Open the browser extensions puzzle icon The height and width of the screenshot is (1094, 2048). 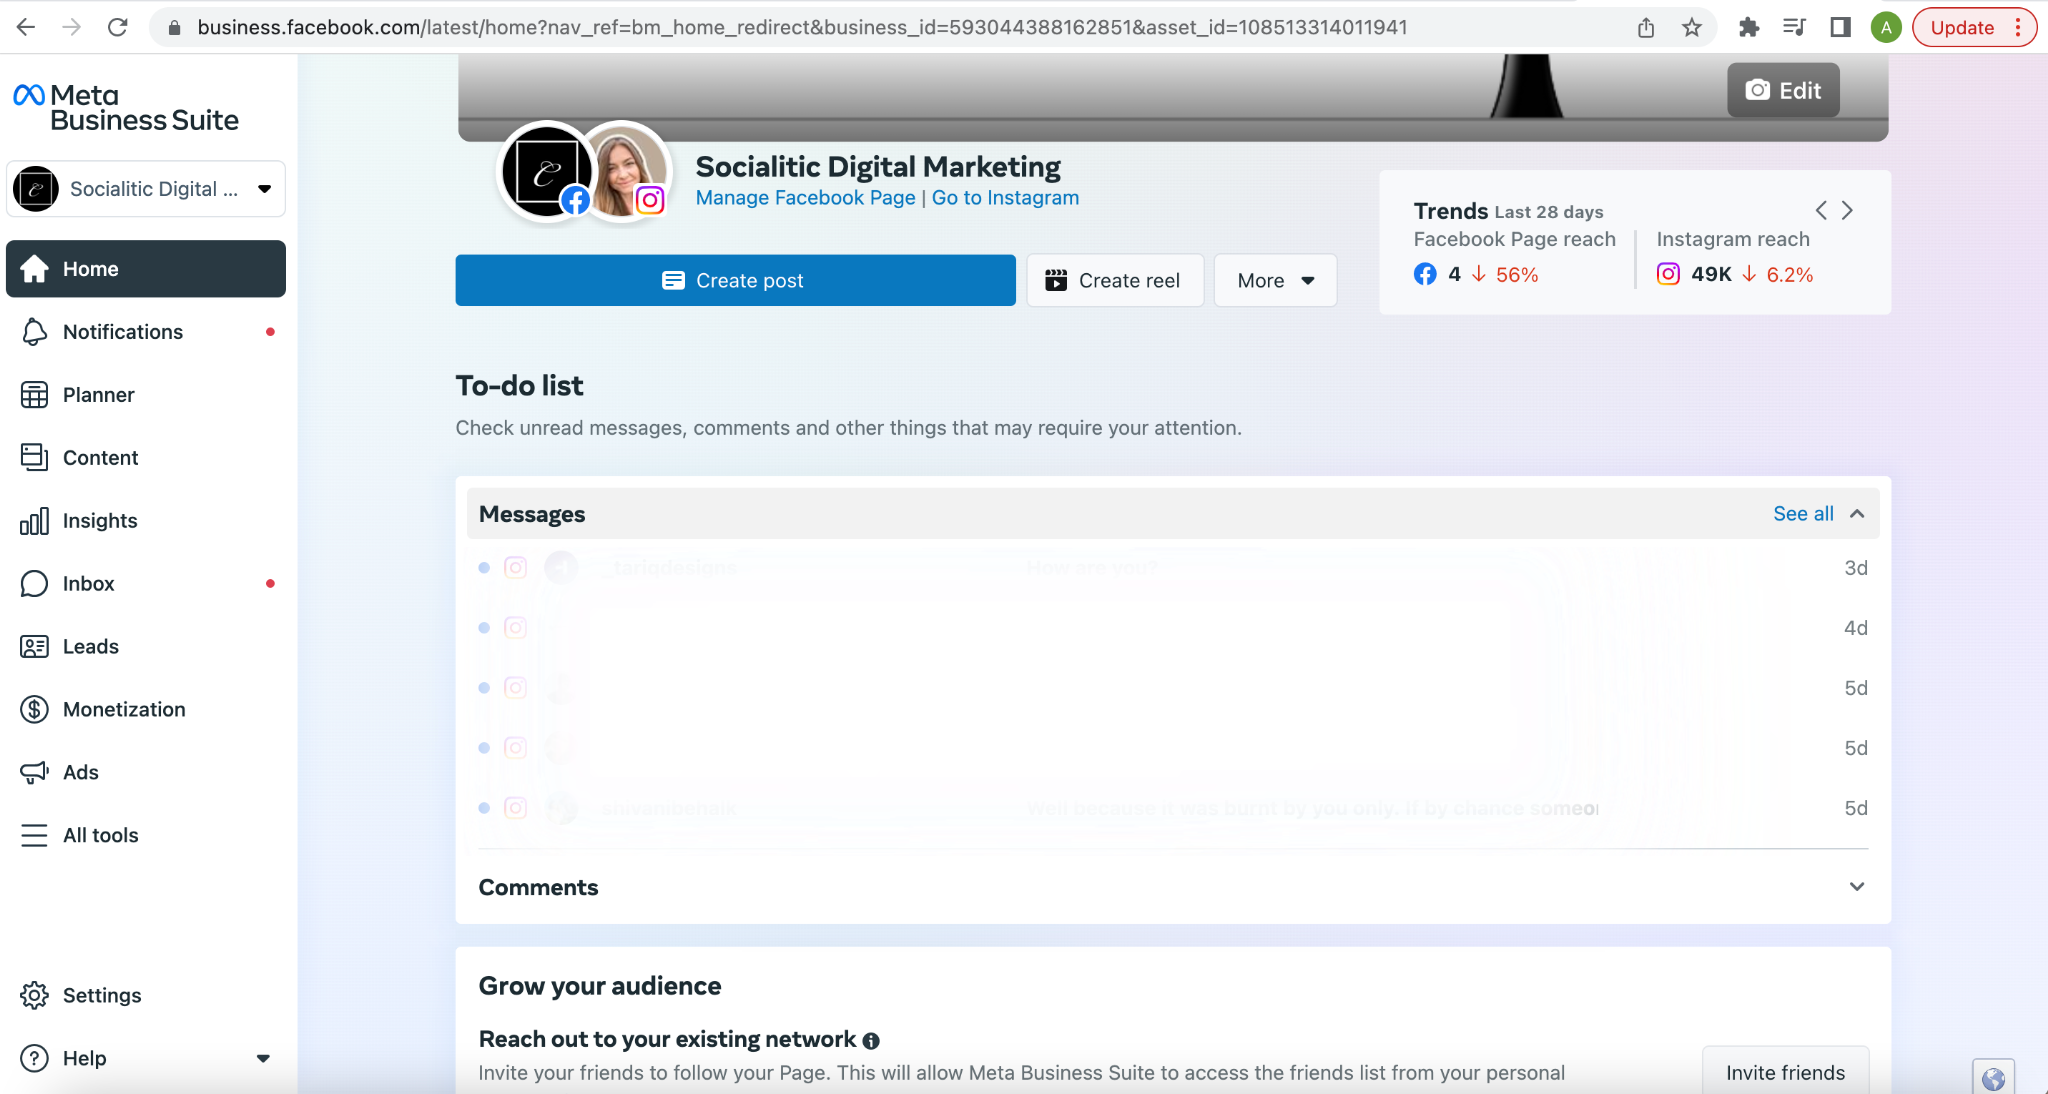point(1749,27)
